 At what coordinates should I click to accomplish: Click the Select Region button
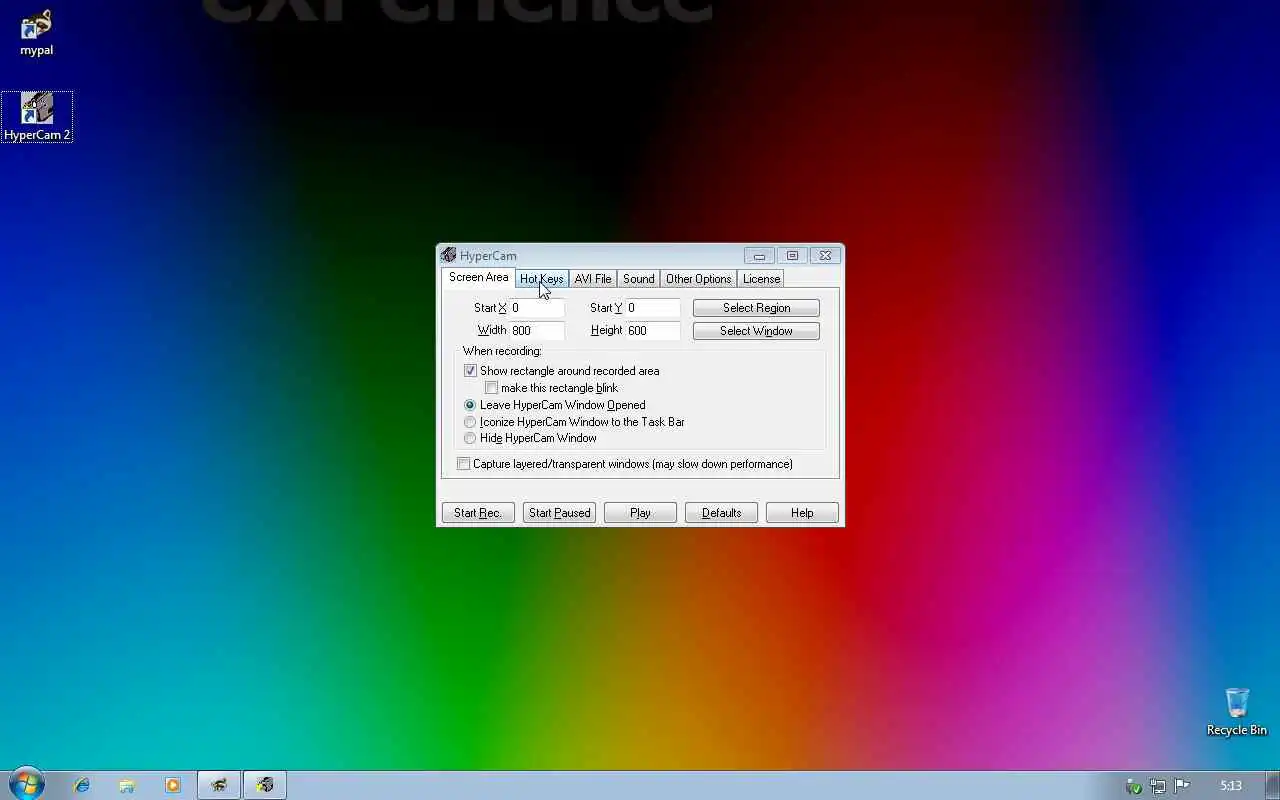(756, 308)
